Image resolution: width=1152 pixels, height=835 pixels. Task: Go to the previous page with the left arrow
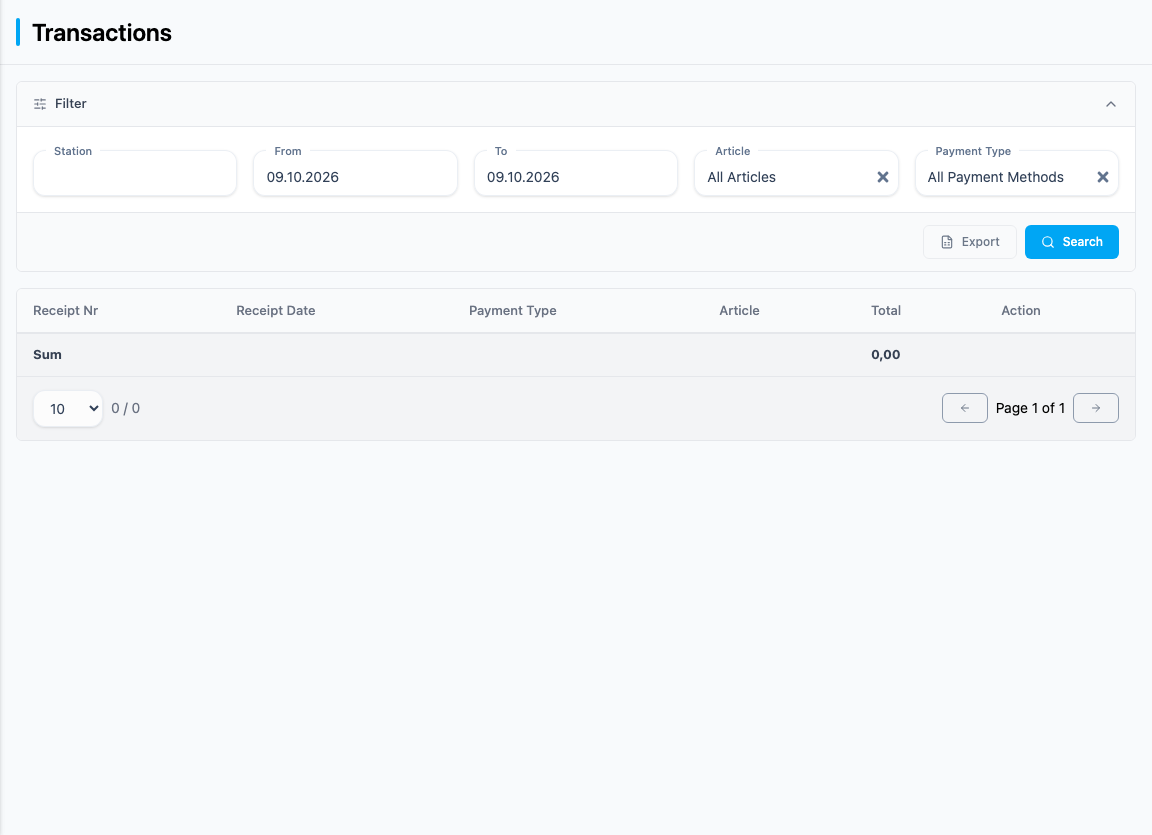tap(965, 408)
